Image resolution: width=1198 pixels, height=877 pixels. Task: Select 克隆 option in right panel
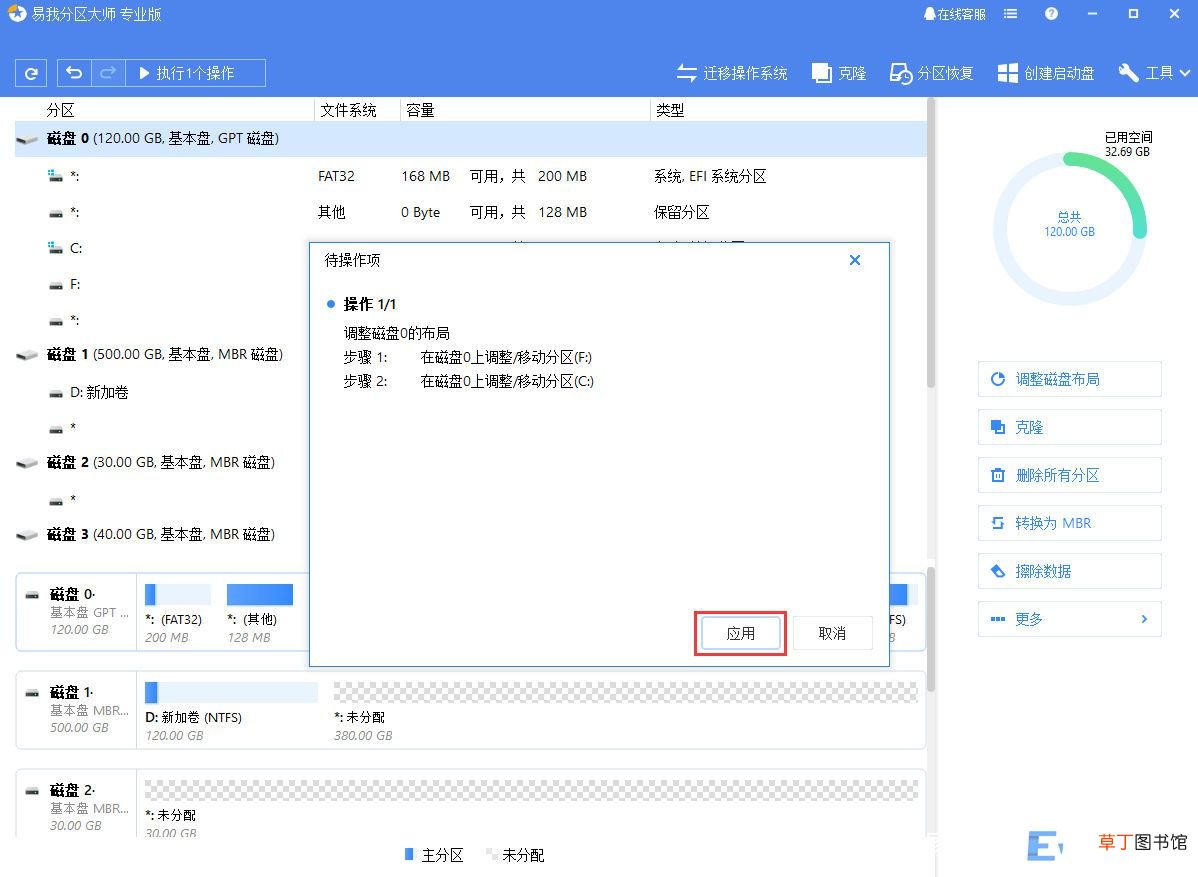[x=1070, y=427]
